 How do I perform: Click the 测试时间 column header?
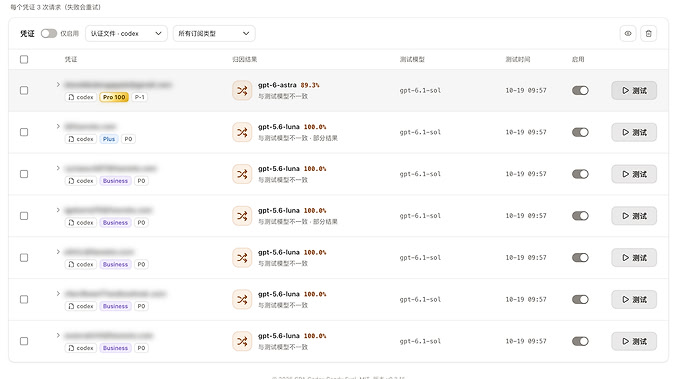point(518,59)
